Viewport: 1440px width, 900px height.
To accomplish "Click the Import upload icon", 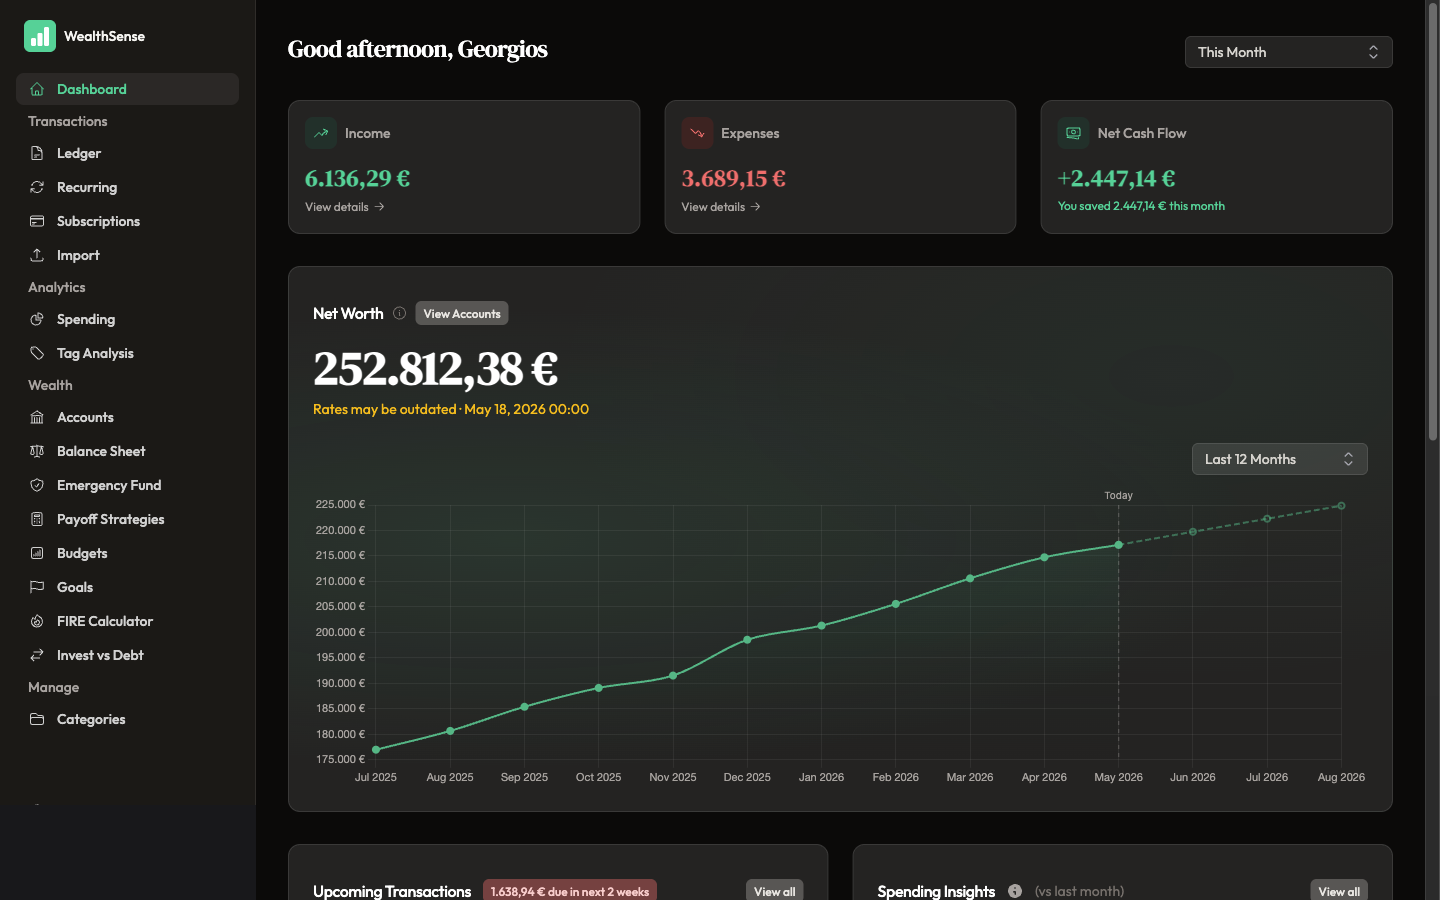I will point(37,255).
